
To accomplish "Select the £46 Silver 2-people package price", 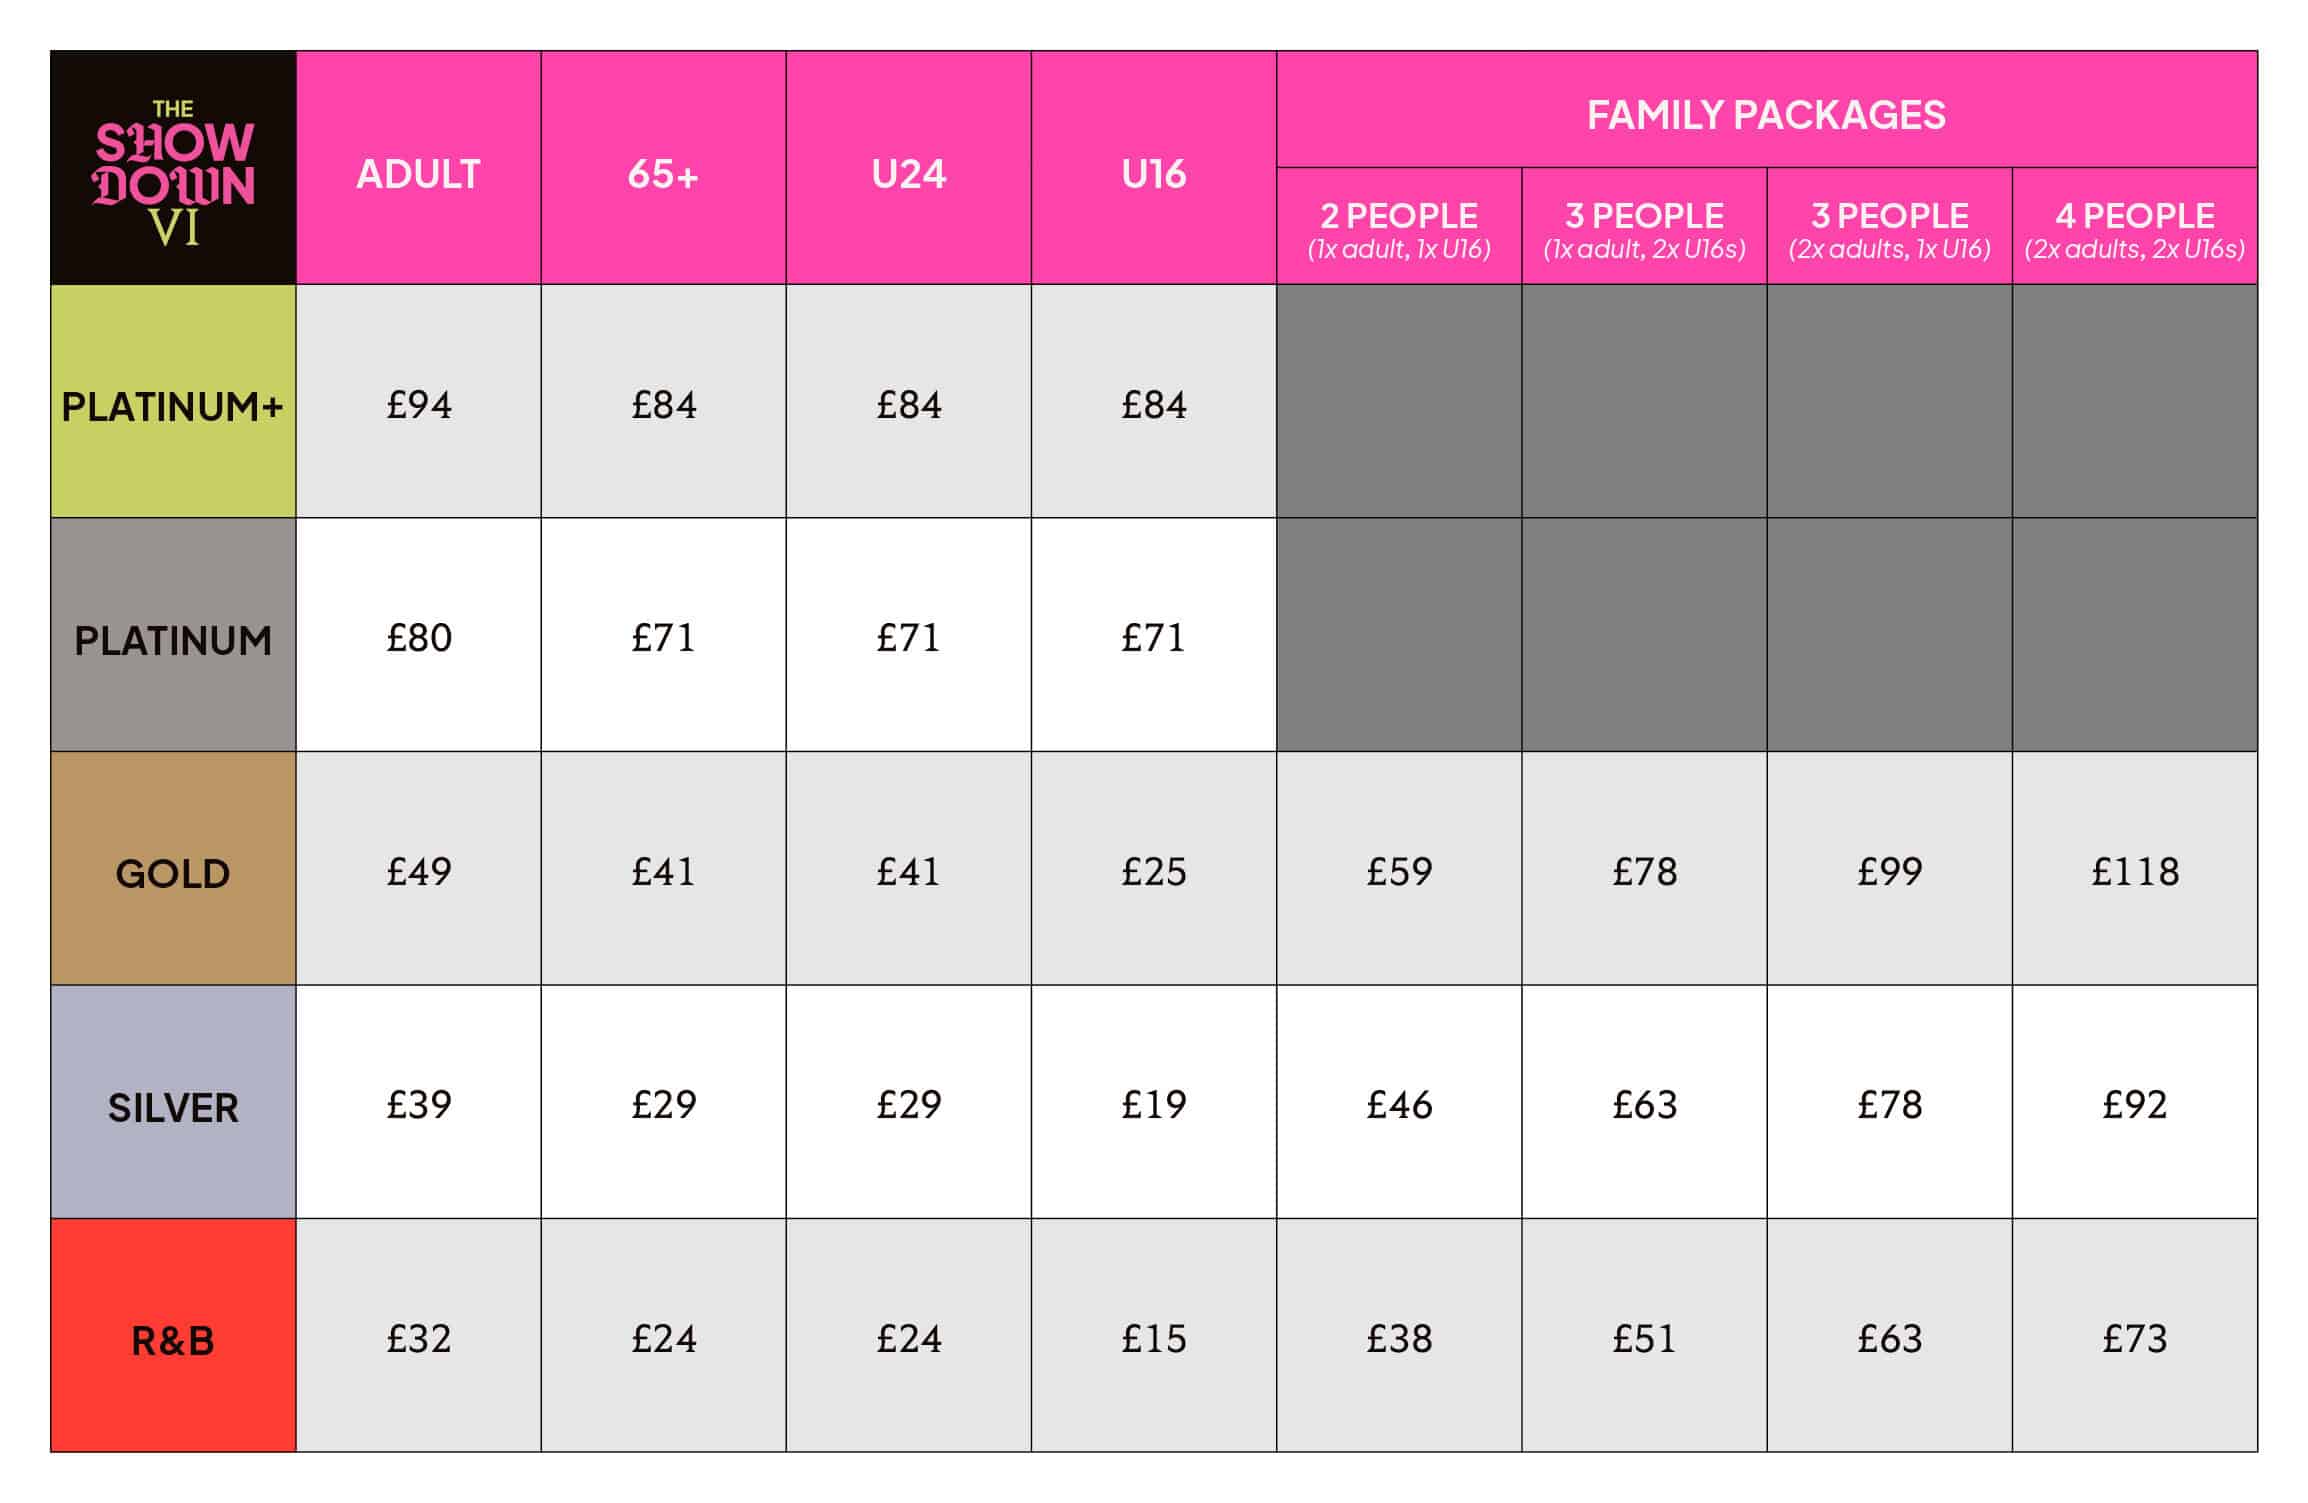I will click(1399, 1105).
